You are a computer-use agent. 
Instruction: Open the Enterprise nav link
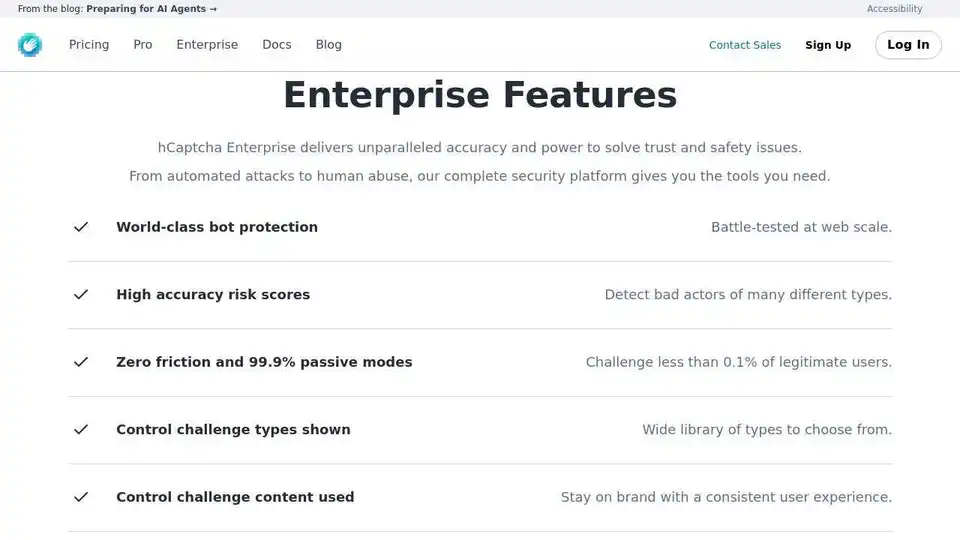207,45
